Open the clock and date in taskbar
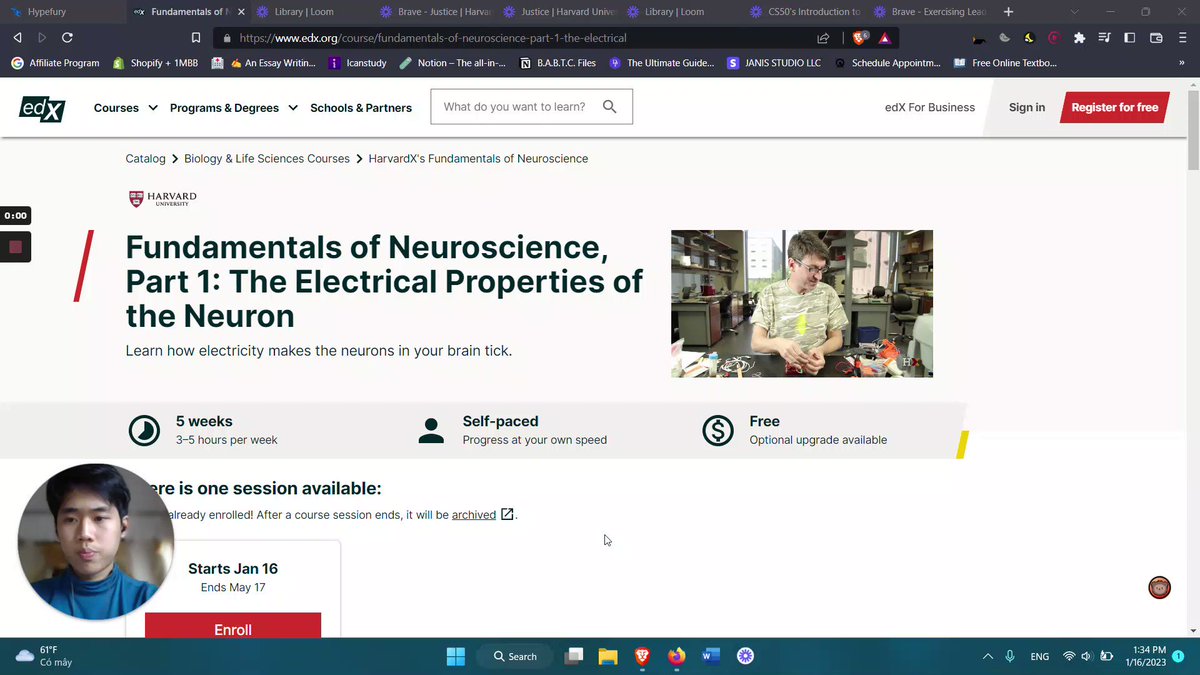This screenshot has width=1200, height=675. coord(1148,656)
